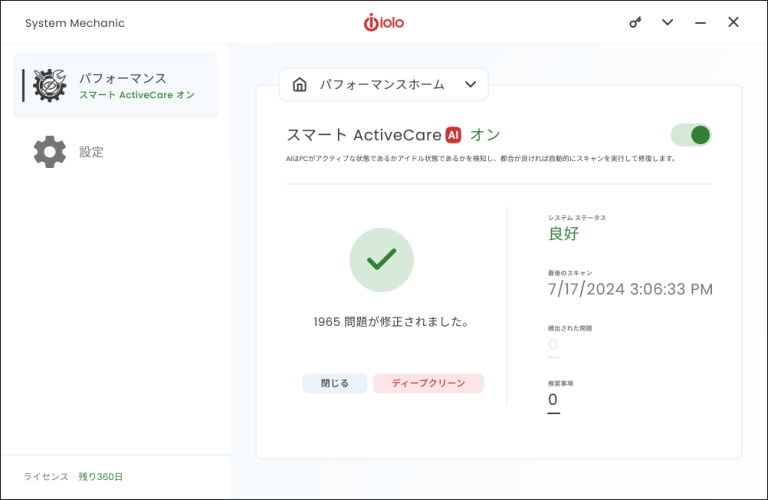Click the license key icon in title bar

click(x=635, y=23)
